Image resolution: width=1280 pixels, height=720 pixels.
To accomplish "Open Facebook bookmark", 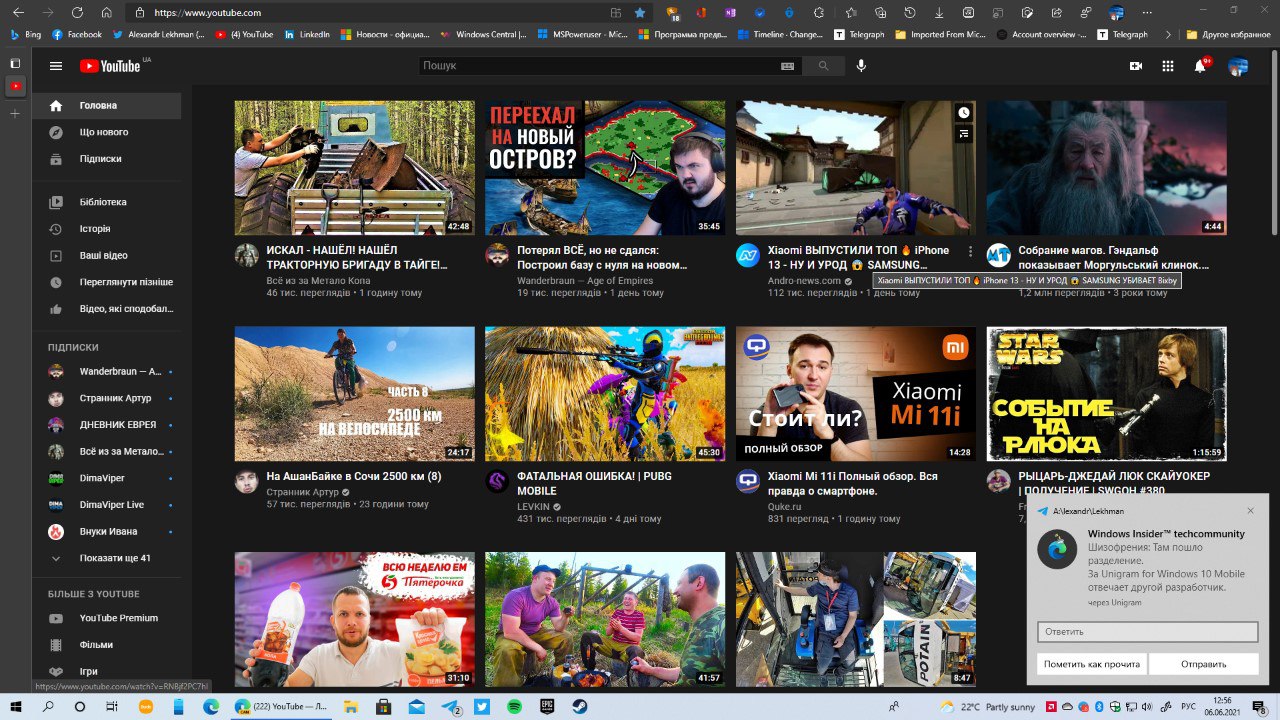I will pos(76,34).
